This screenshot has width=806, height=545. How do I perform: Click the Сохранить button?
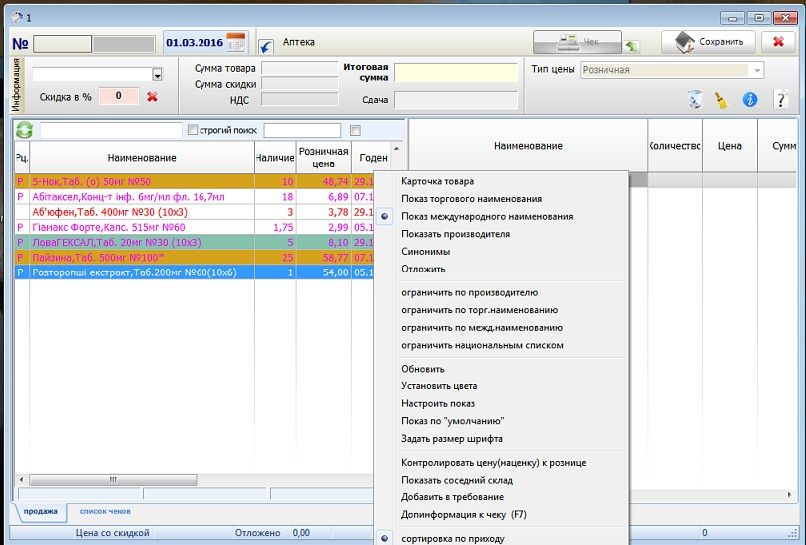pos(708,42)
